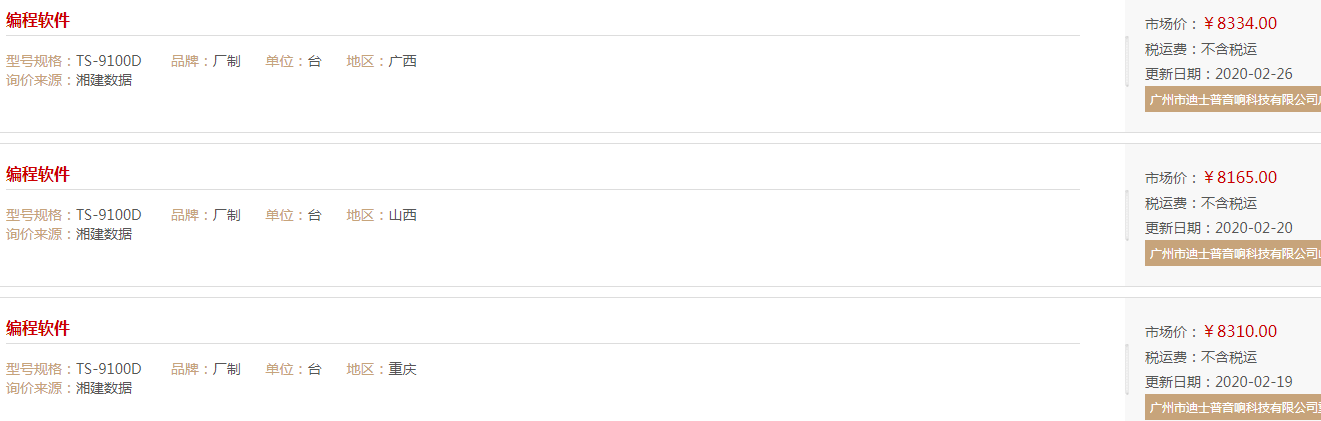Click the 广西 region value
1321x421 pixels.
(x=403, y=61)
